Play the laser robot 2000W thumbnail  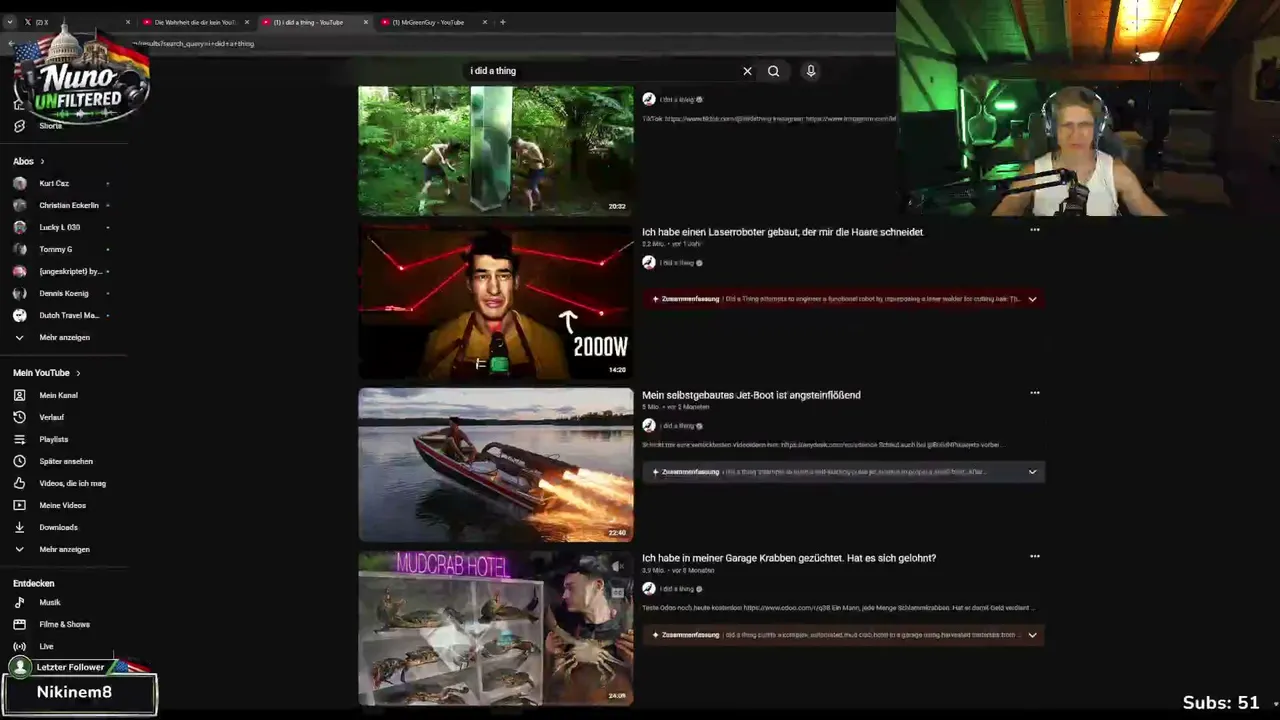[496, 301]
